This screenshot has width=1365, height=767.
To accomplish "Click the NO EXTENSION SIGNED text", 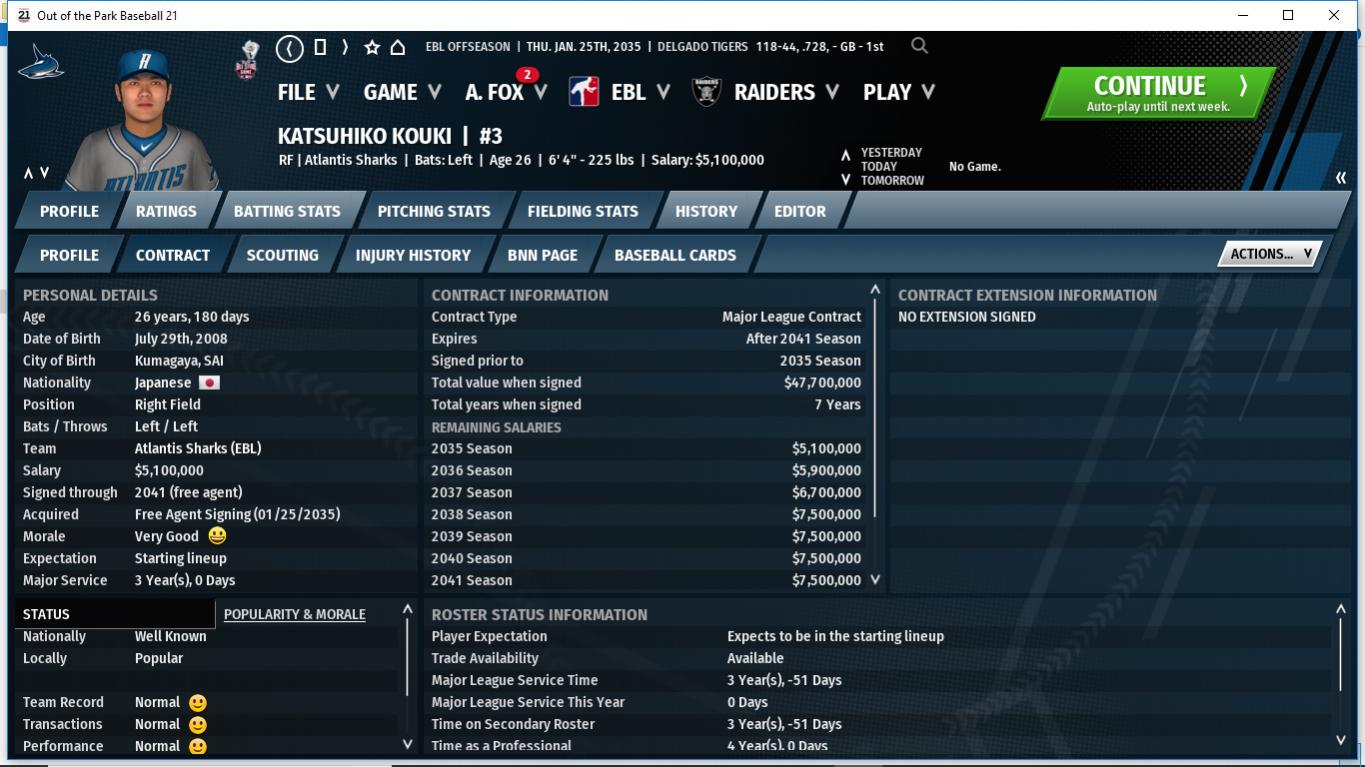I will [967, 316].
